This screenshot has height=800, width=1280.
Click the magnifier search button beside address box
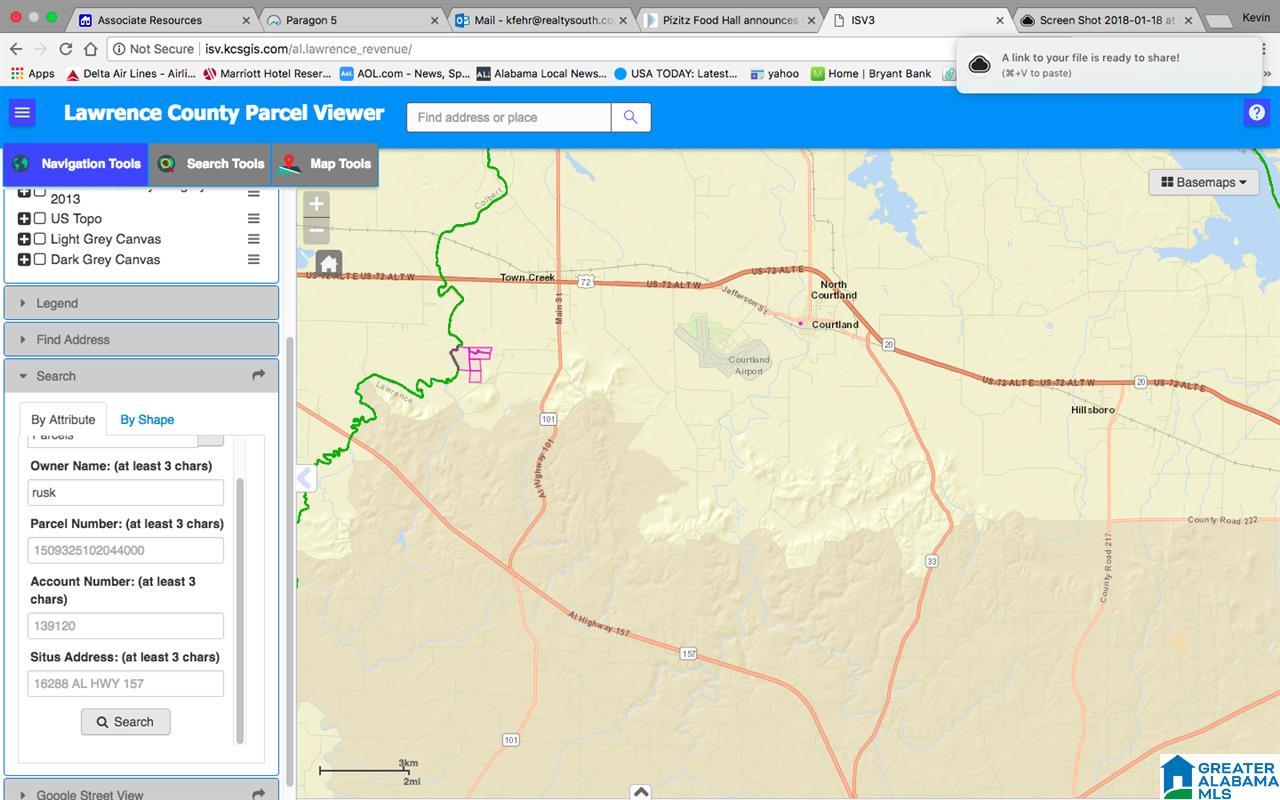(630, 117)
